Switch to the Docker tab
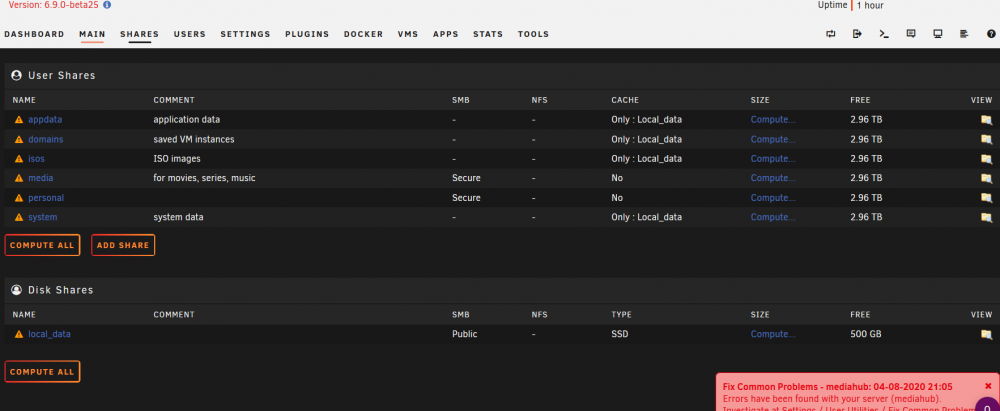The image size is (1000, 411). [x=364, y=34]
